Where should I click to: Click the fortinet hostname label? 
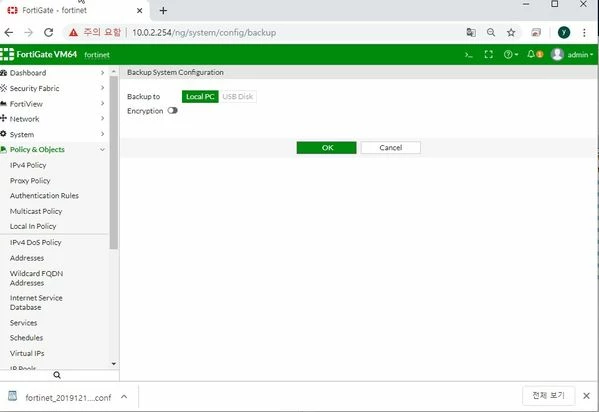[97, 55]
